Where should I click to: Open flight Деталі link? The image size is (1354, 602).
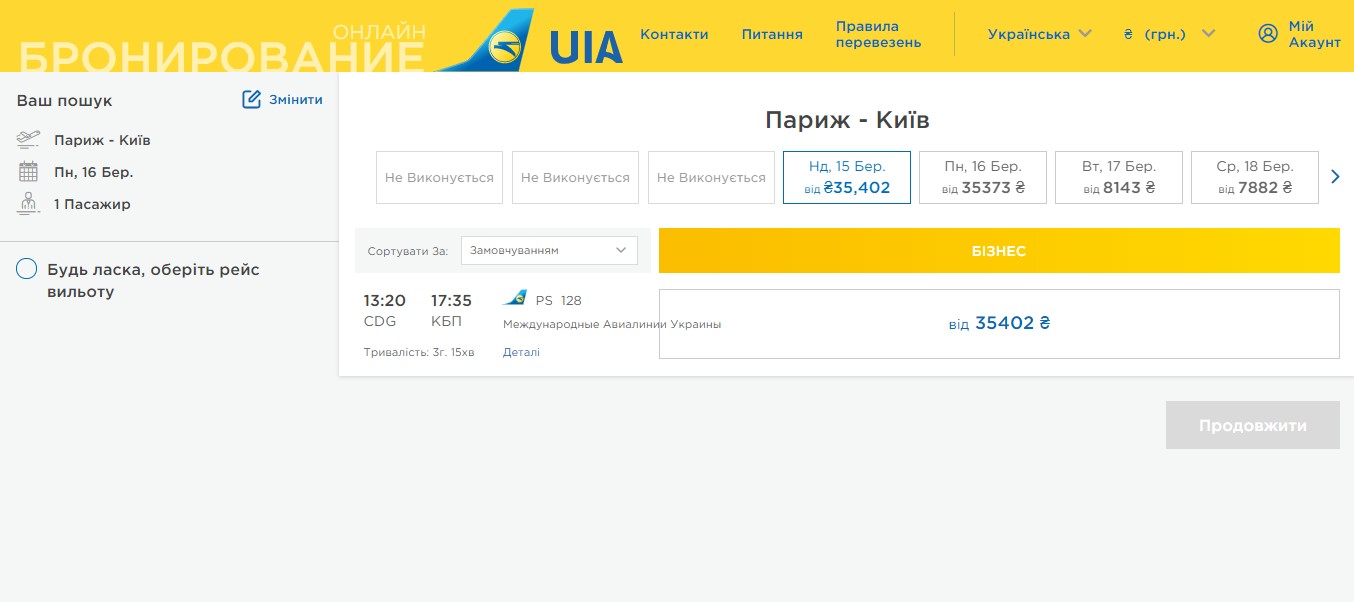click(x=521, y=352)
